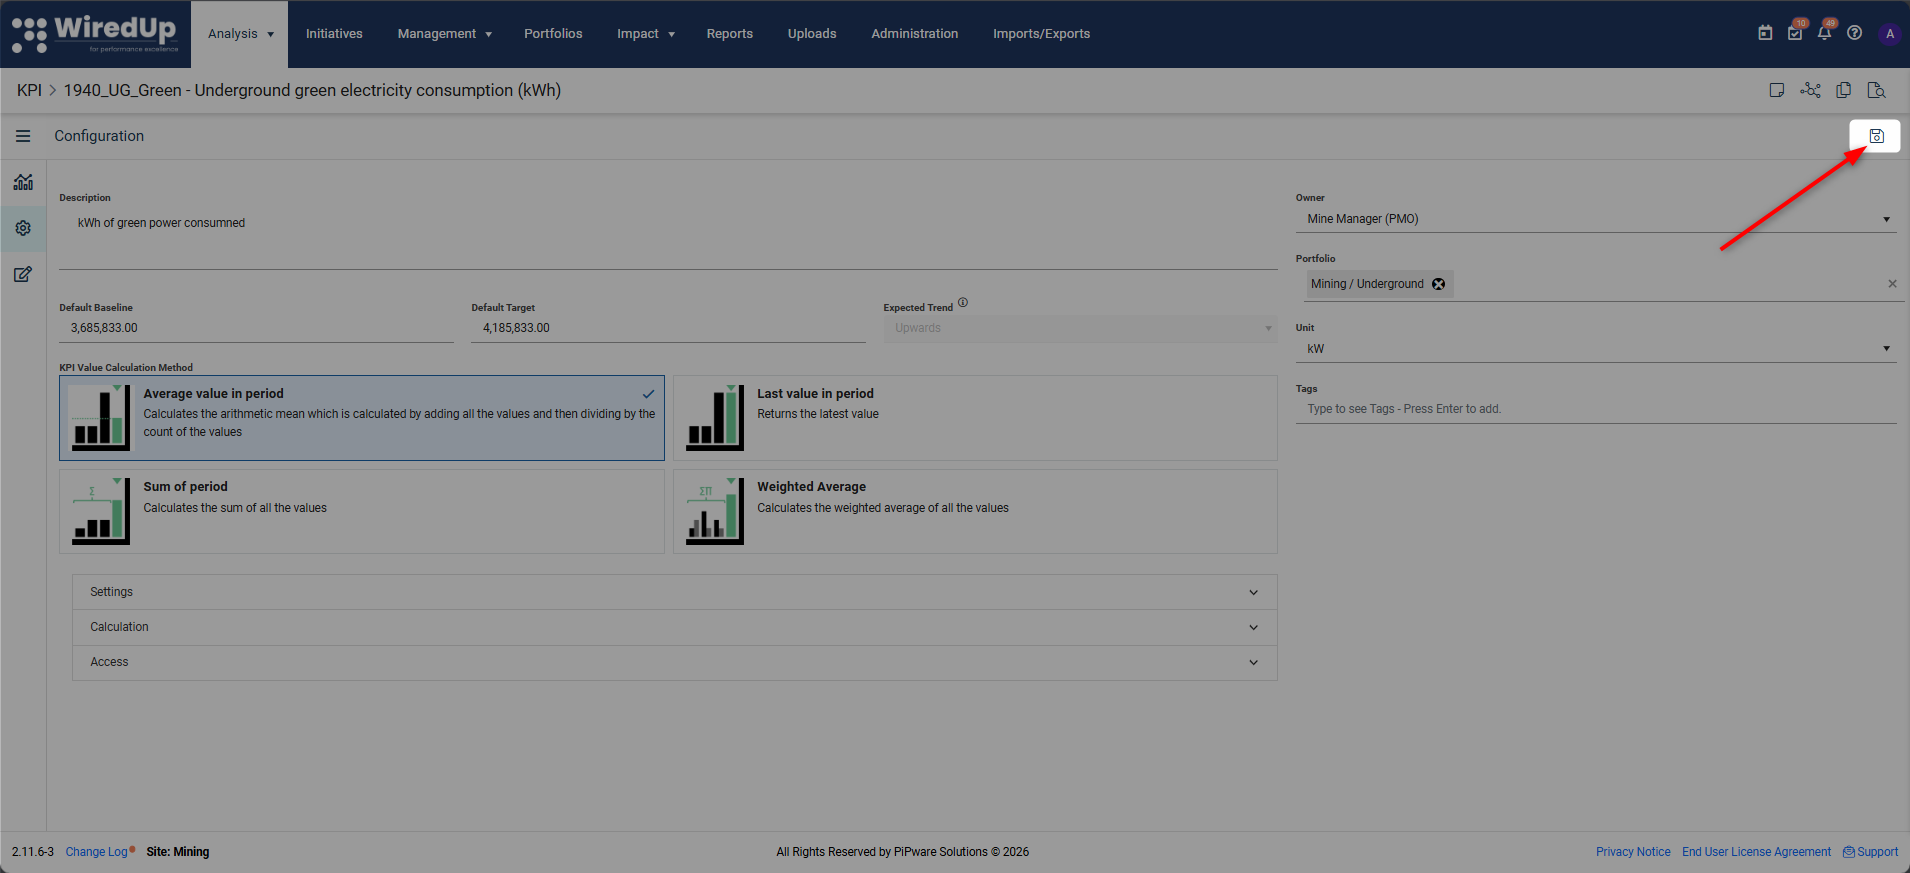
Task: Open the Expected Trend dropdown
Action: point(1080,328)
